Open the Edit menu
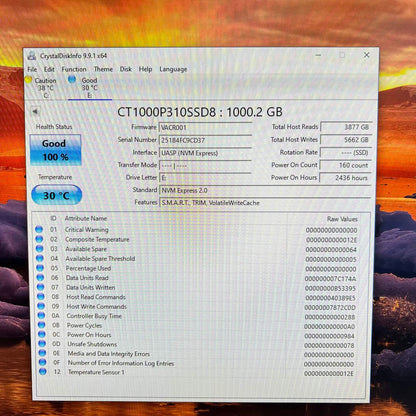Image resolution: width=416 pixels, height=416 pixels. tap(49, 69)
